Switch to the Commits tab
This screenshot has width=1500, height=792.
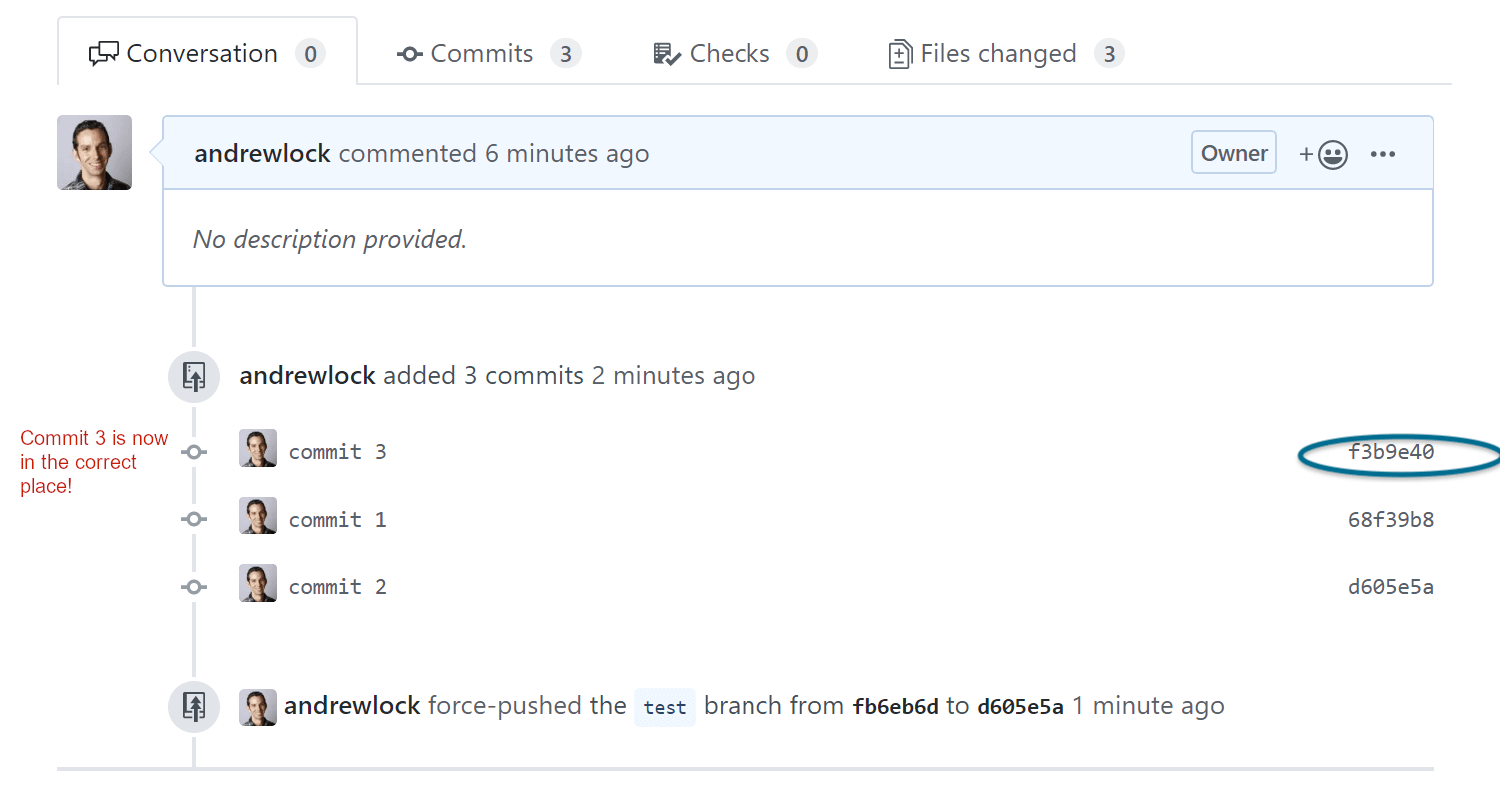[481, 53]
